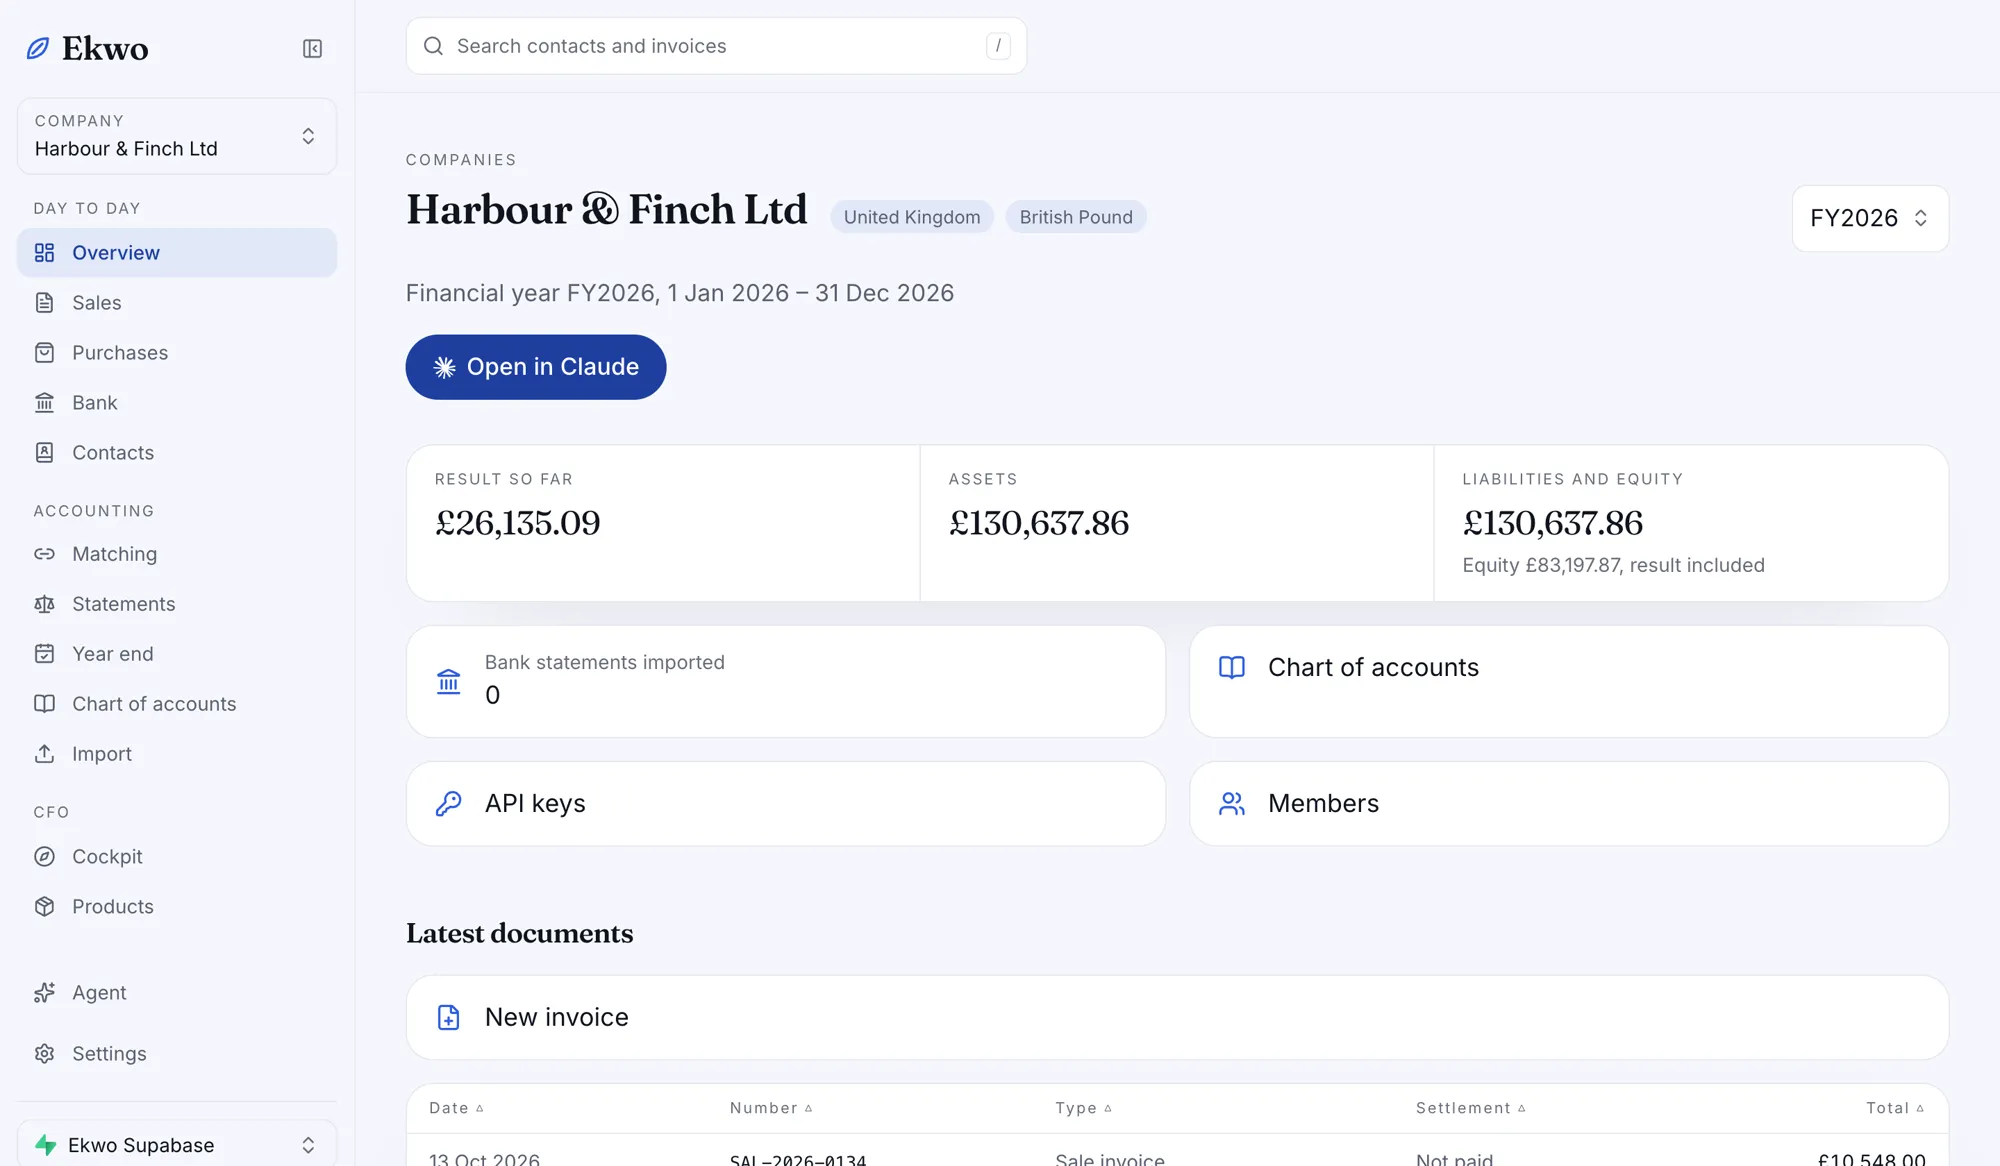Image resolution: width=2000 pixels, height=1166 pixels.
Task: Click the New invoice button
Action: (x=1177, y=1018)
